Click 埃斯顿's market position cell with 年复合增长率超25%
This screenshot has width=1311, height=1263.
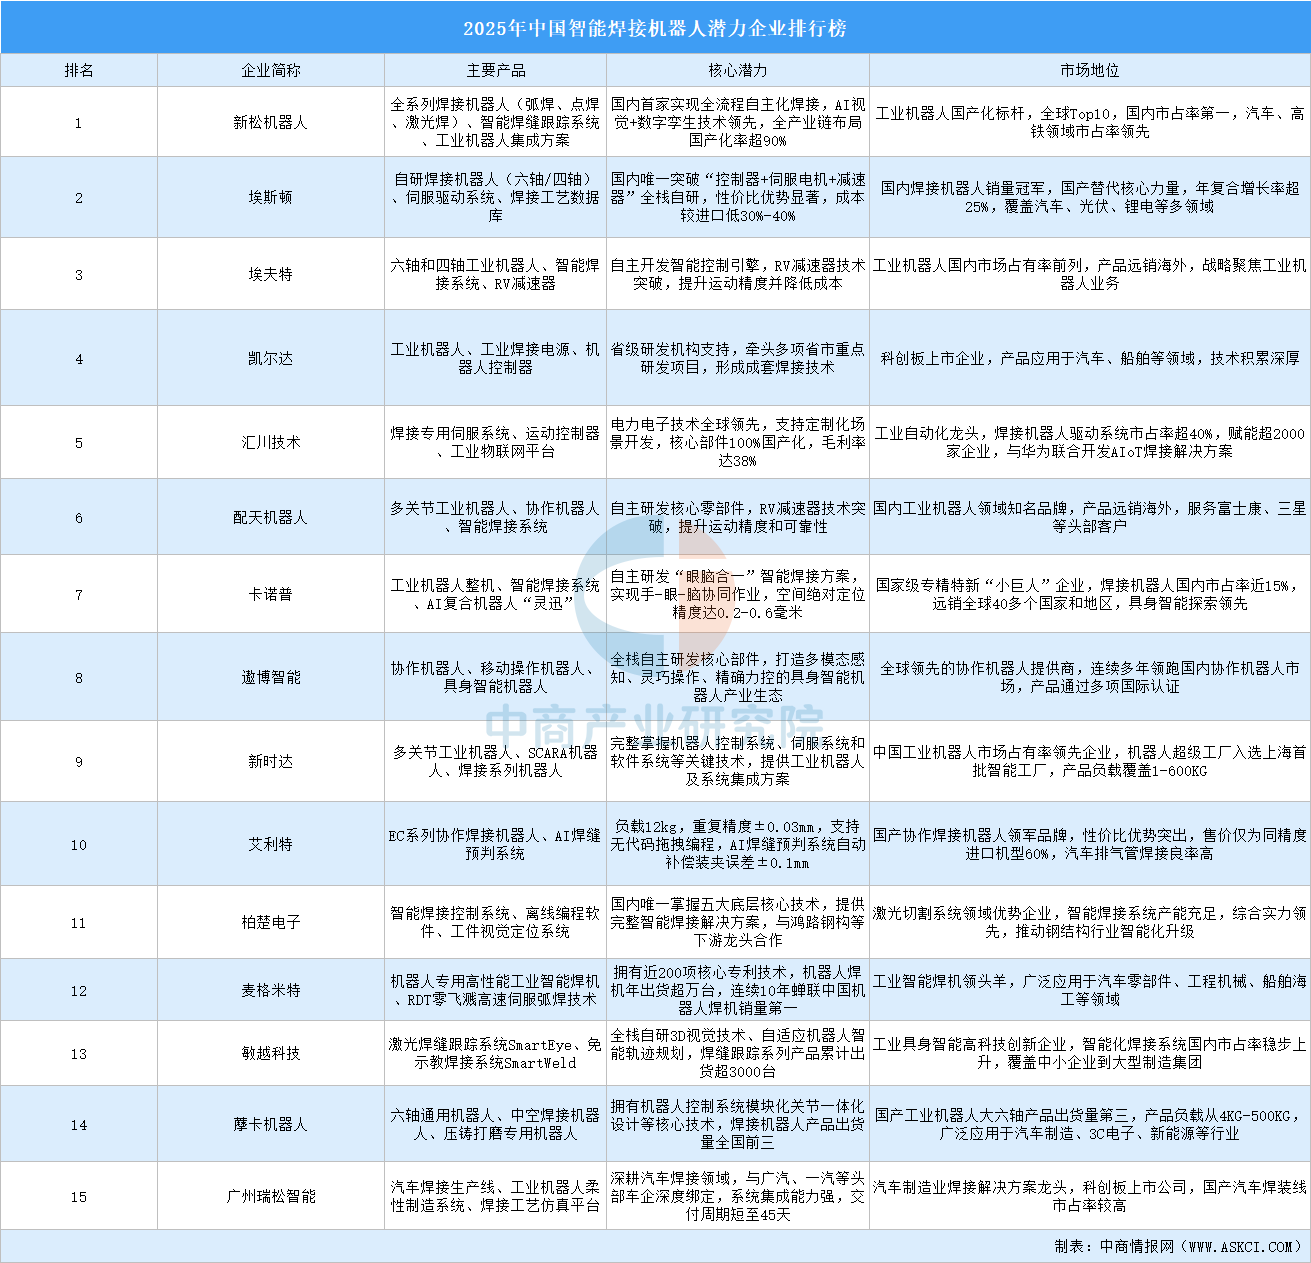coord(1090,197)
